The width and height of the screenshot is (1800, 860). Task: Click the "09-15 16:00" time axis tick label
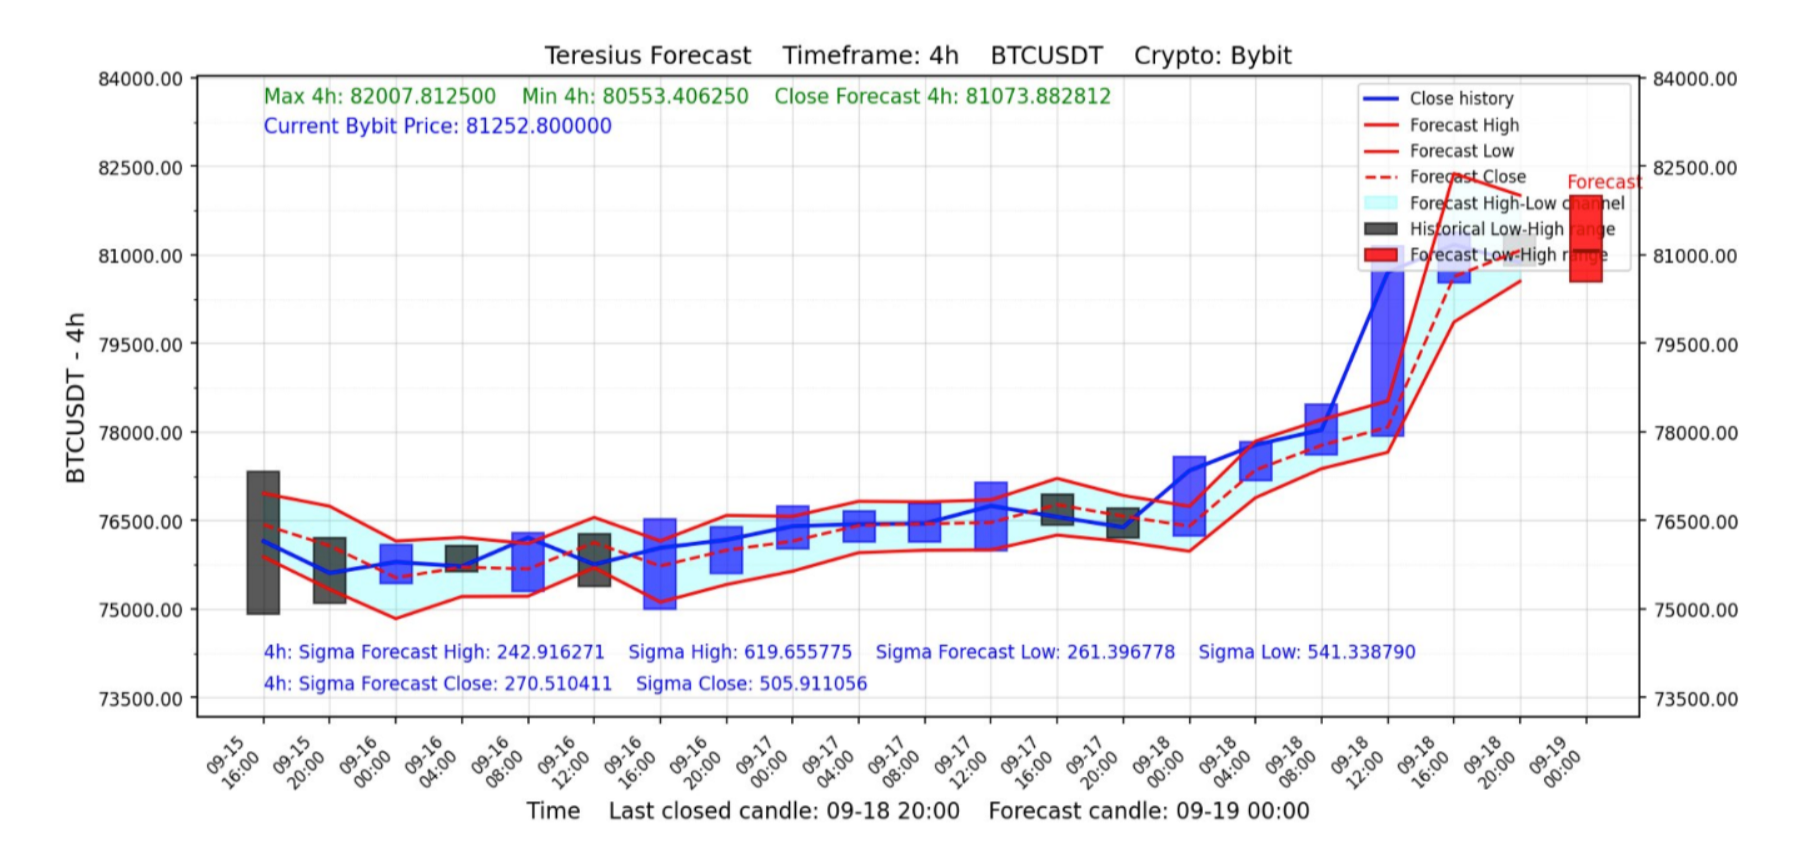pyautogui.click(x=232, y=762)
